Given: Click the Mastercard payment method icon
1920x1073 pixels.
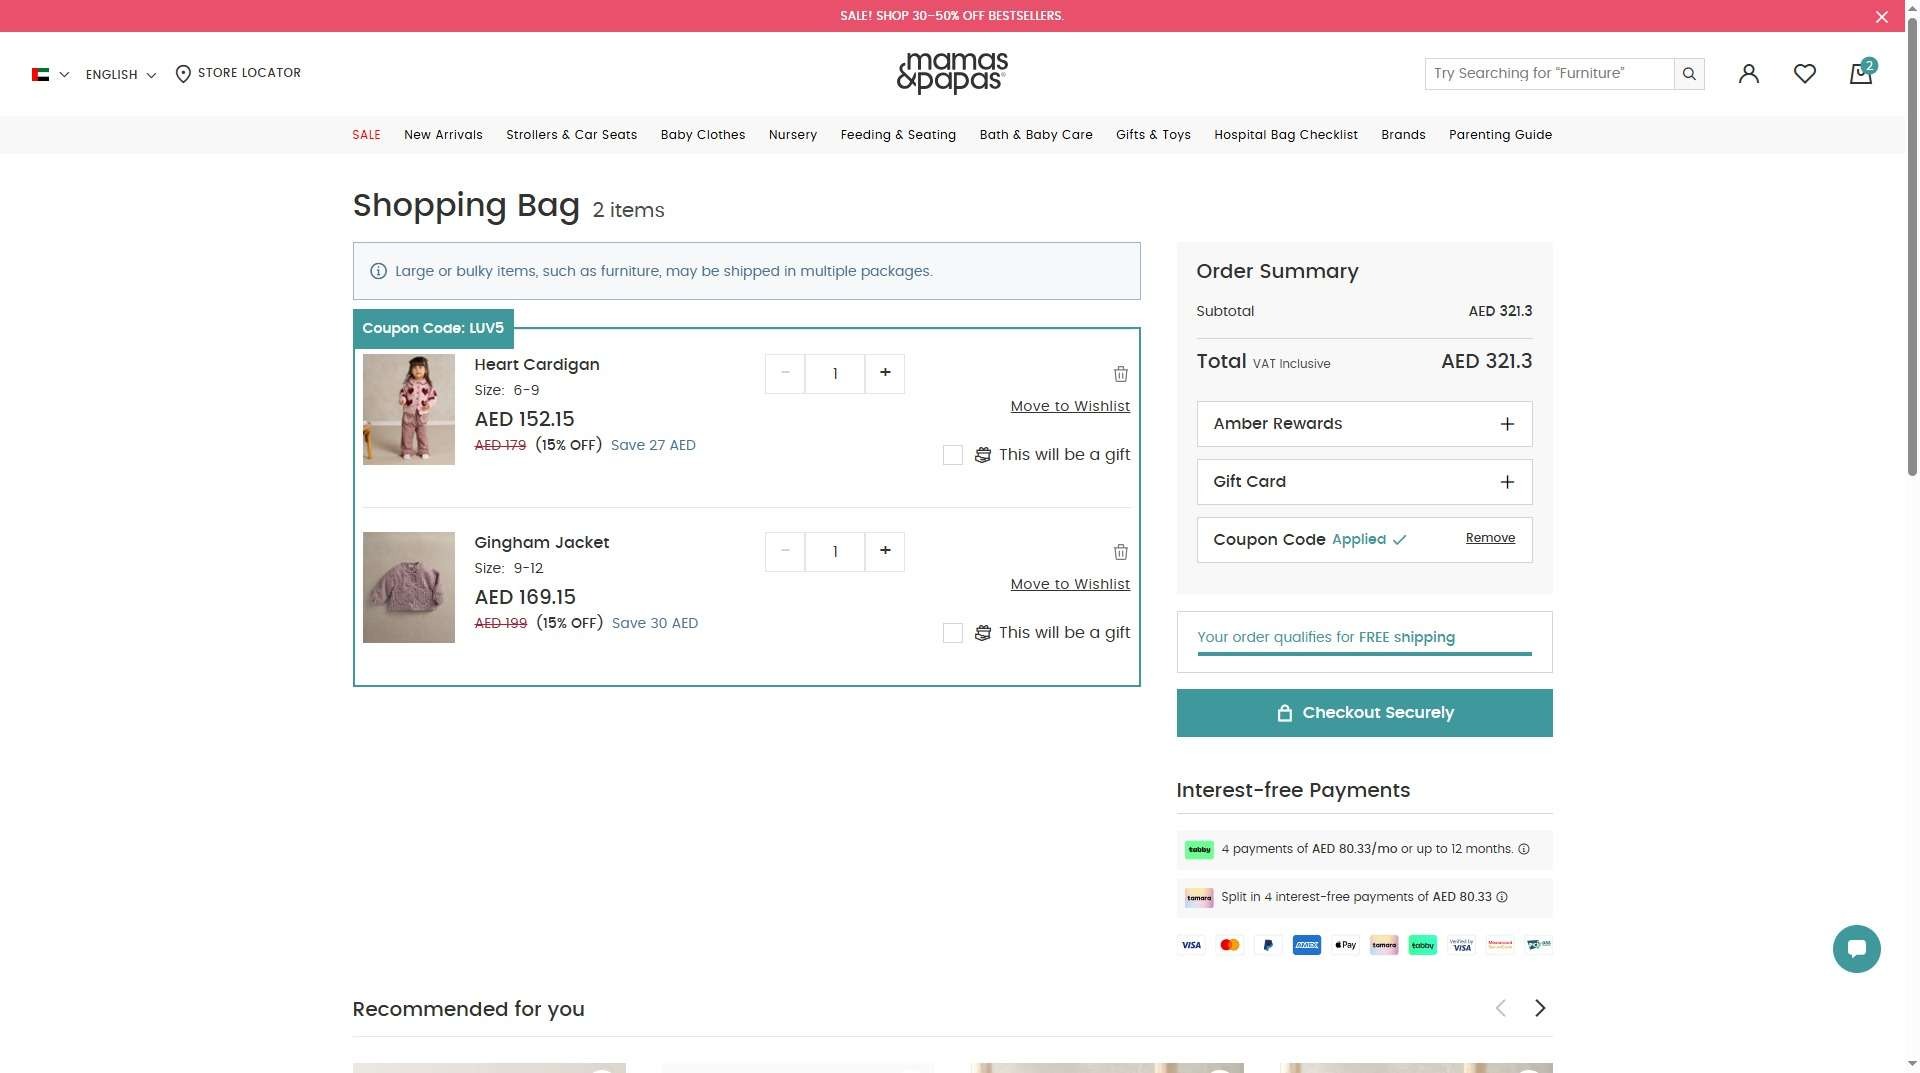Looking at the screenshot, I should pos(1230,945).
